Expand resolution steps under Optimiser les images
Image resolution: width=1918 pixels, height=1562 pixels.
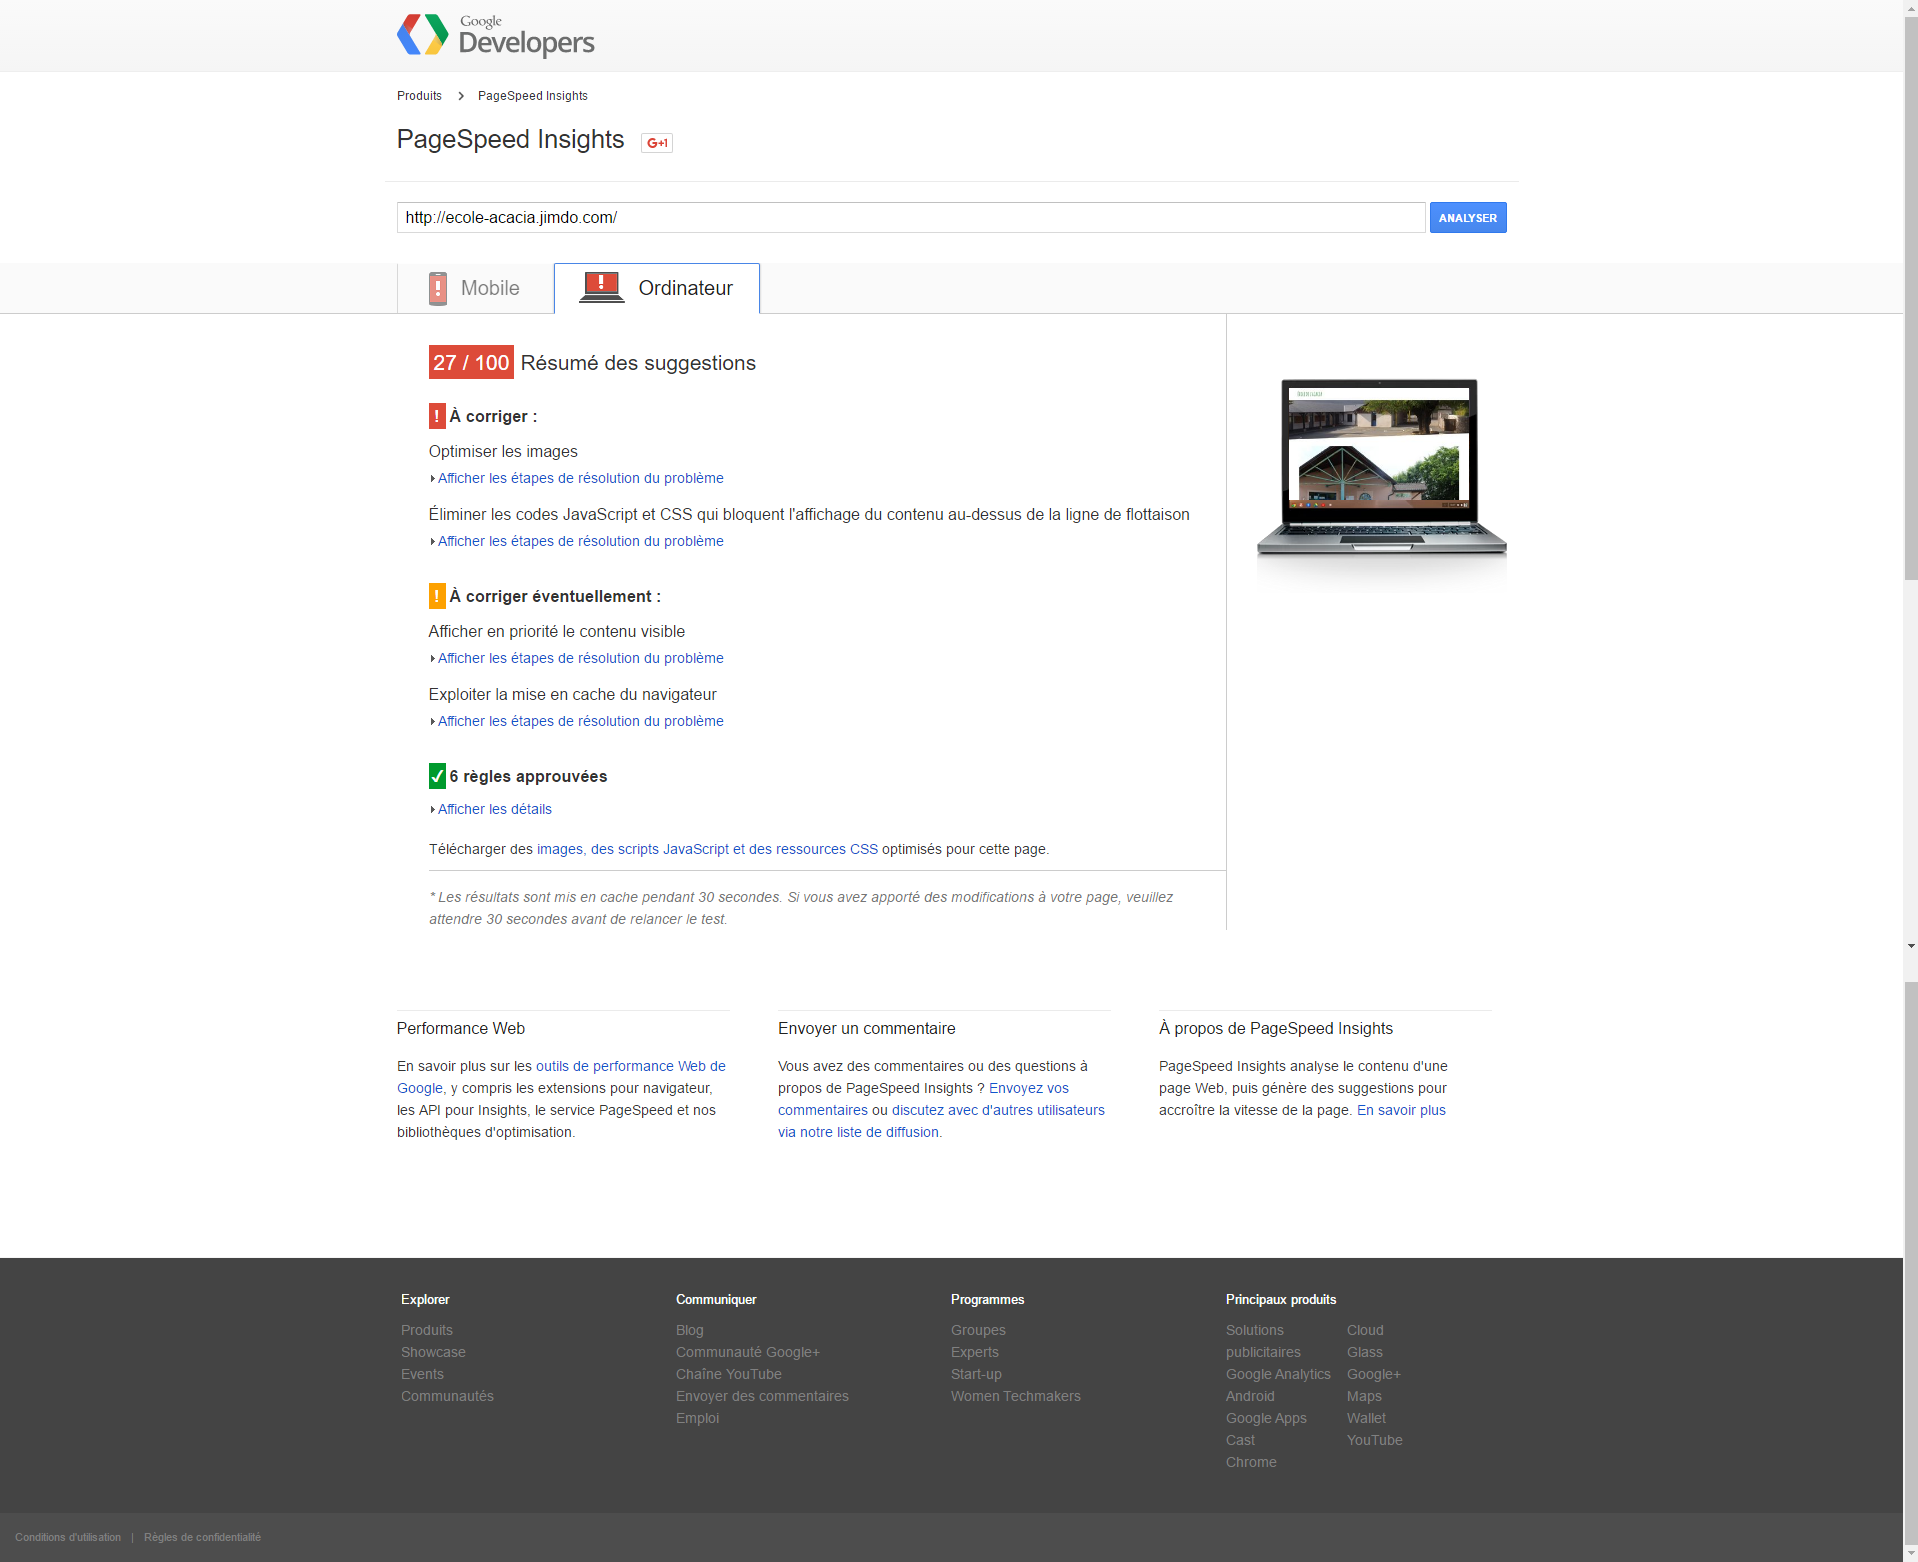[x=580, y=478]
